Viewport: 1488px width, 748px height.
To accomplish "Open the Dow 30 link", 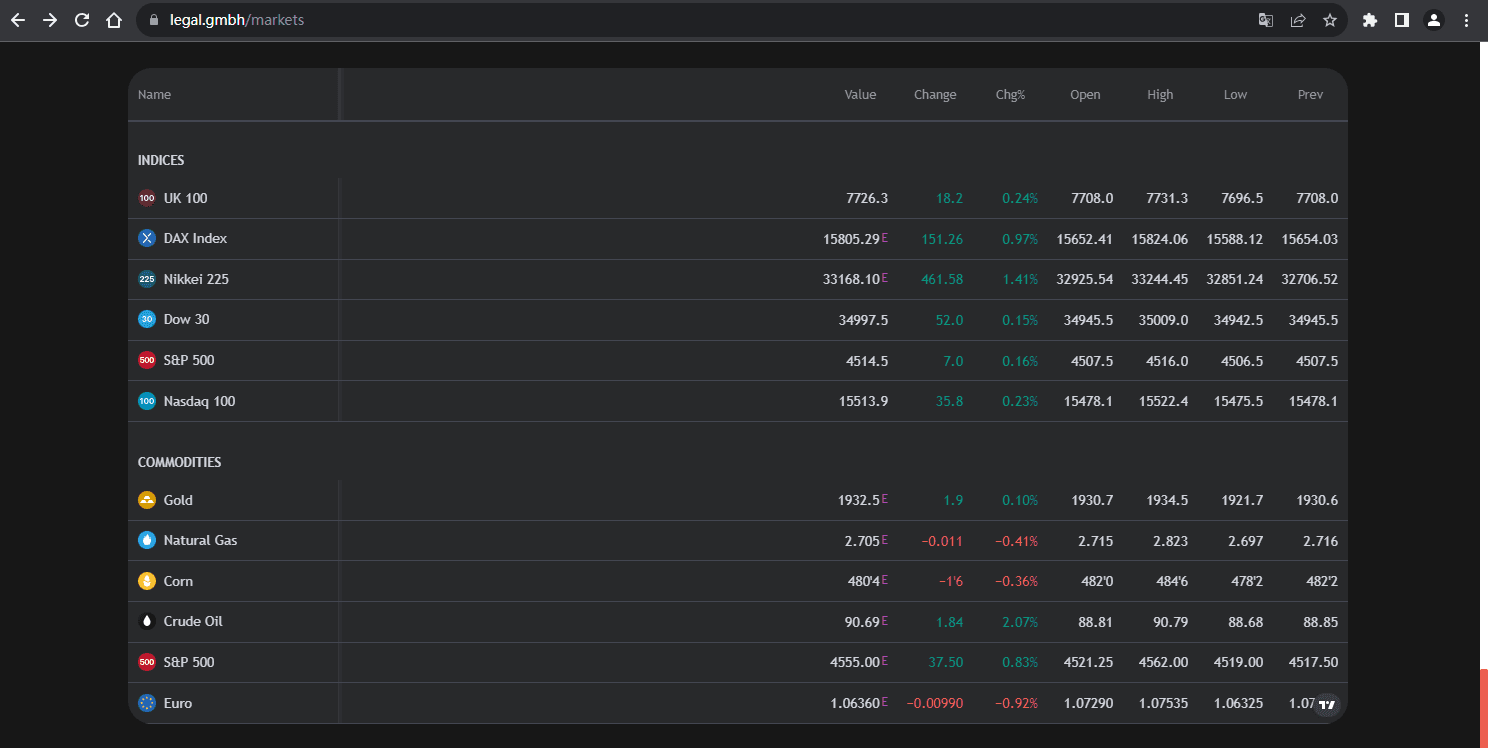I will (x=187, y=319).
